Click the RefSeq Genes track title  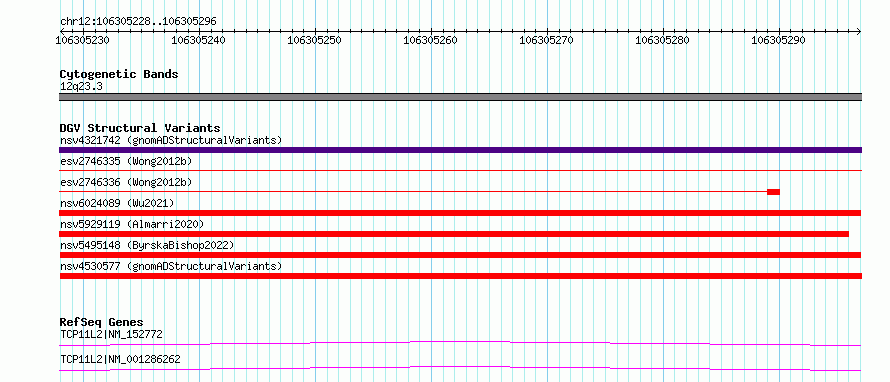(x=102, y=322)
